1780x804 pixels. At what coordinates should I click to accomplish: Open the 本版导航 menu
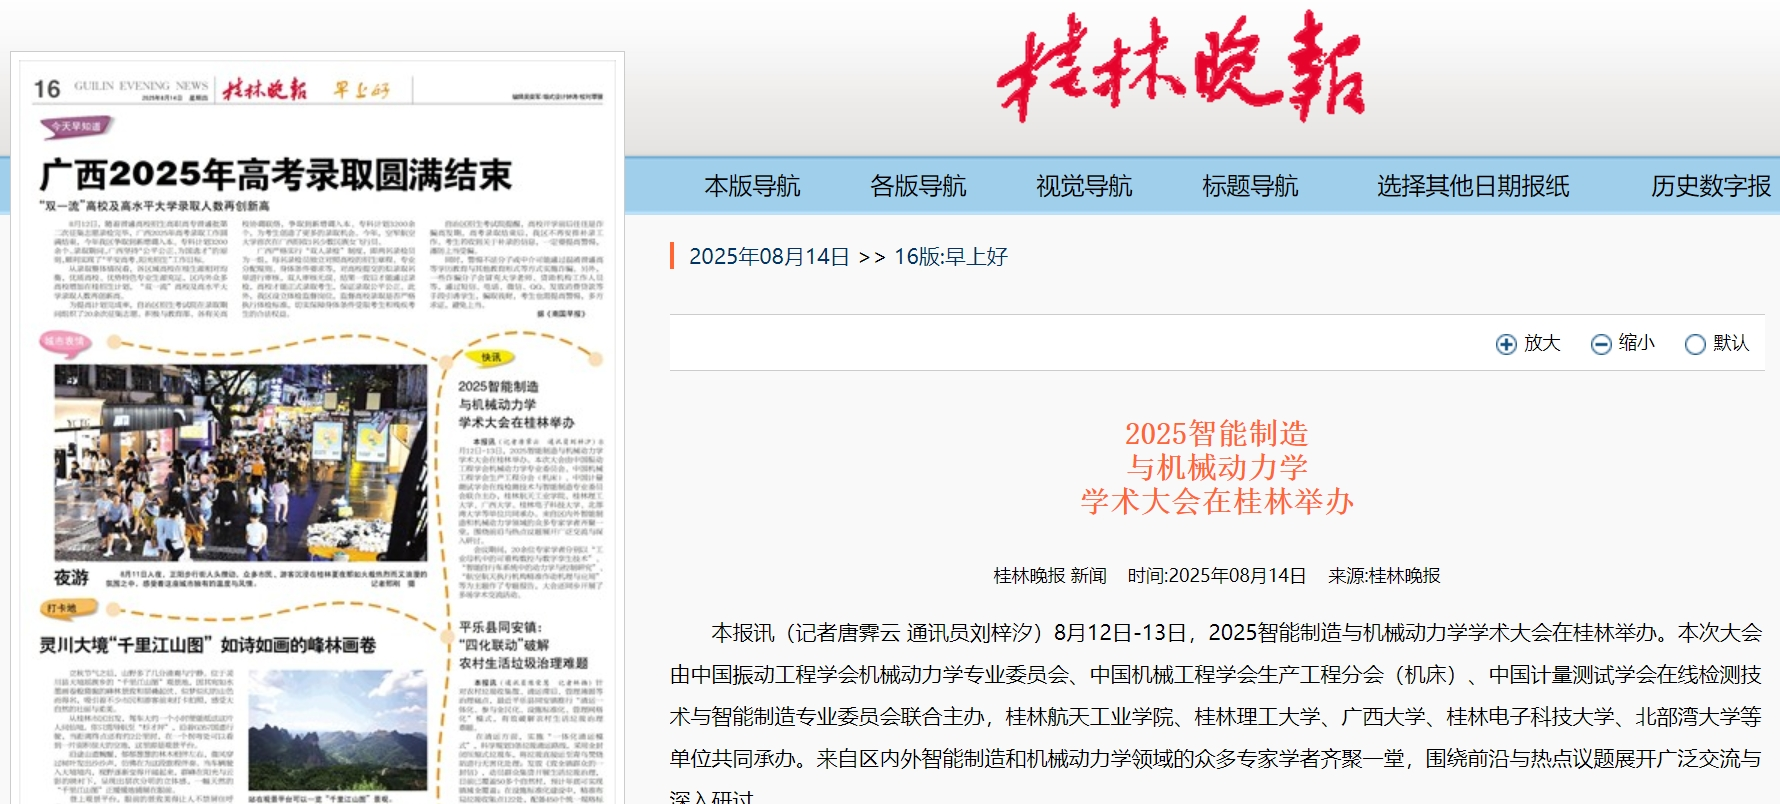coord(752,186)
